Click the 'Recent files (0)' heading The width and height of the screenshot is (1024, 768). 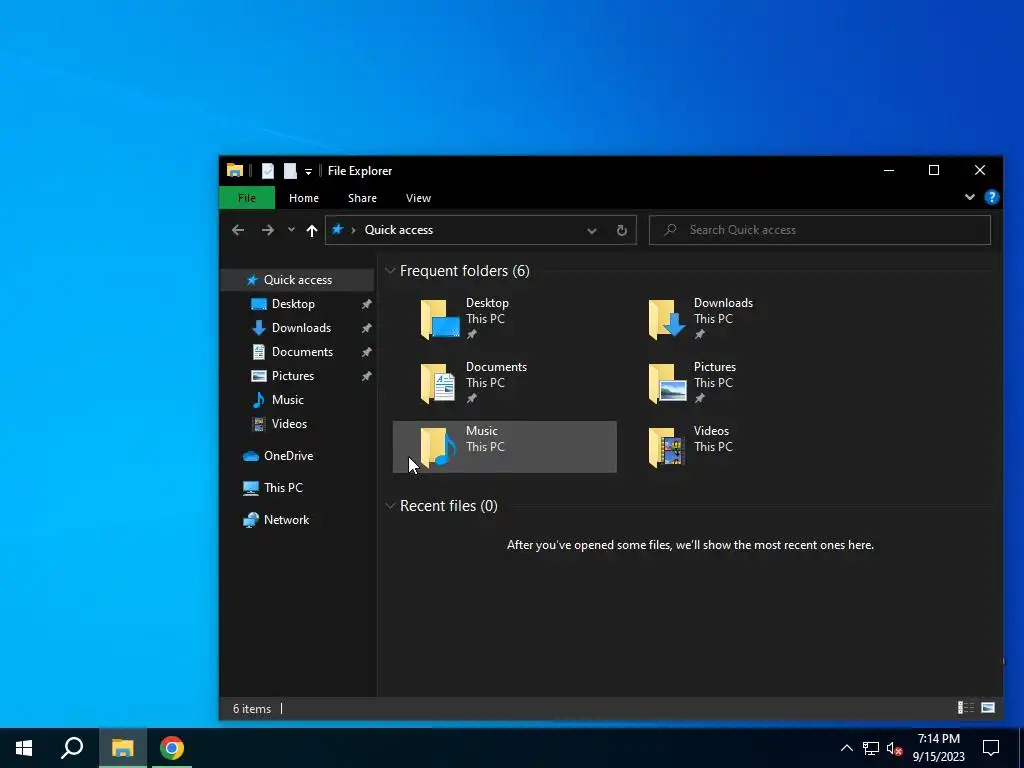tap(449, 505)
